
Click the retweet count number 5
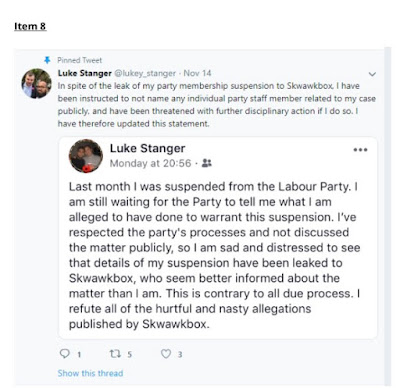pos(130,354)
